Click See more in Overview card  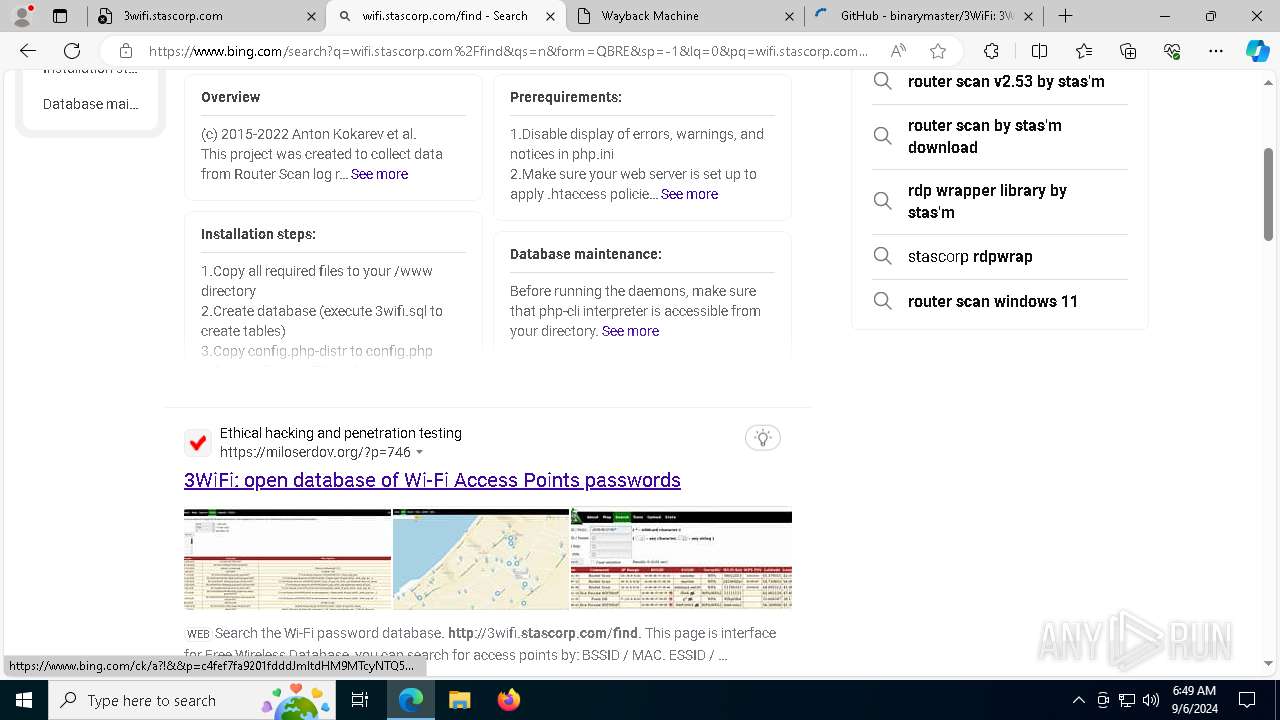379,174
